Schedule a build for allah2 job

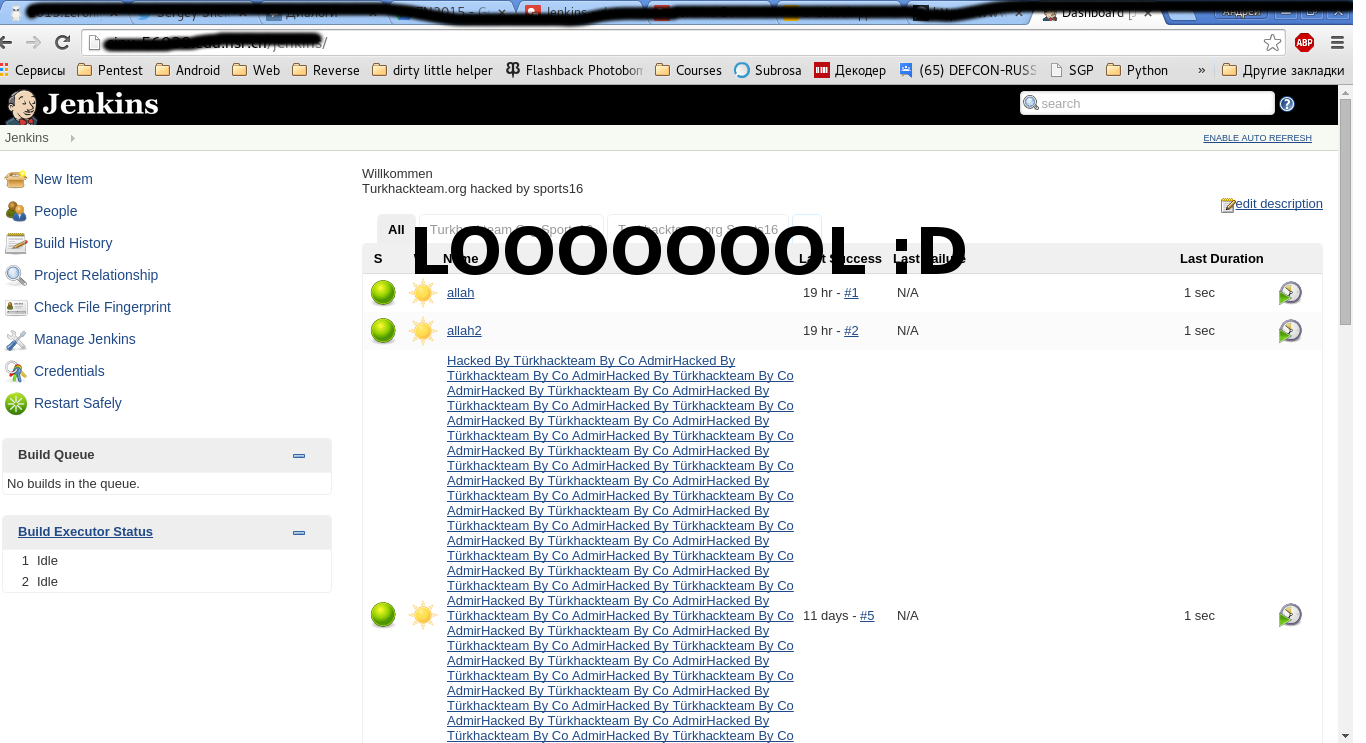1290,331
